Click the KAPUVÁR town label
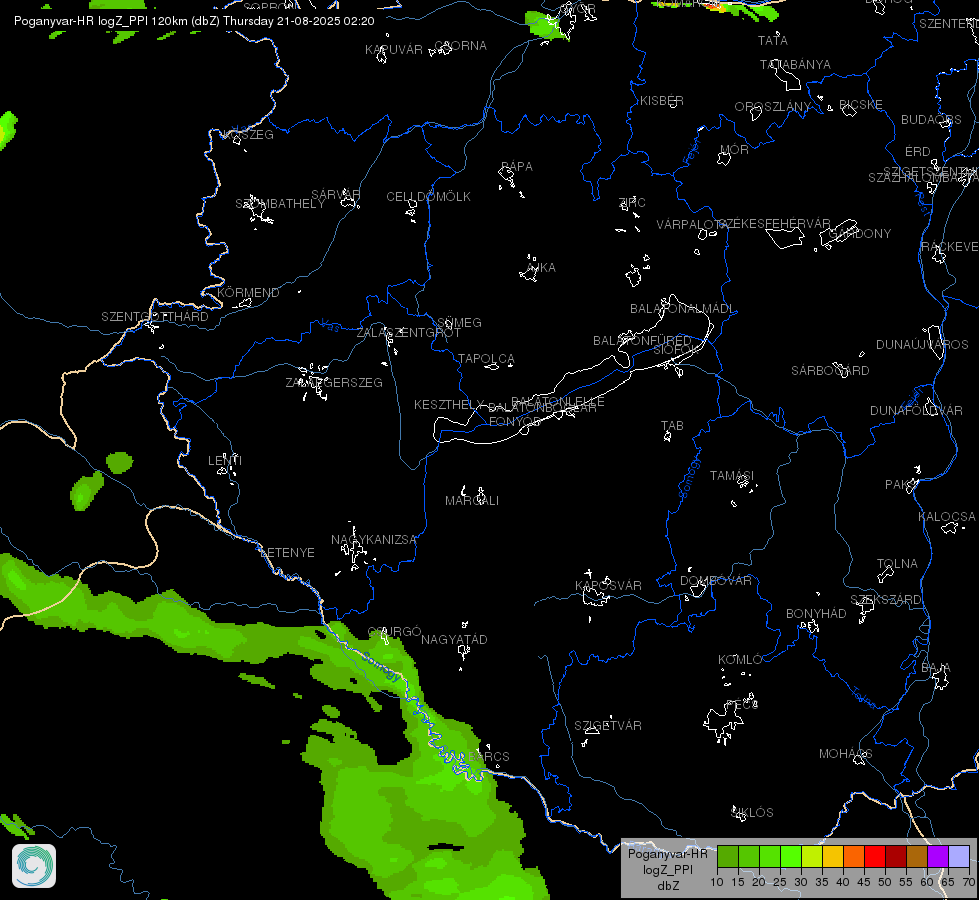Screen dimensions: 979x900 pyautogui.click(x=394, y=50)
